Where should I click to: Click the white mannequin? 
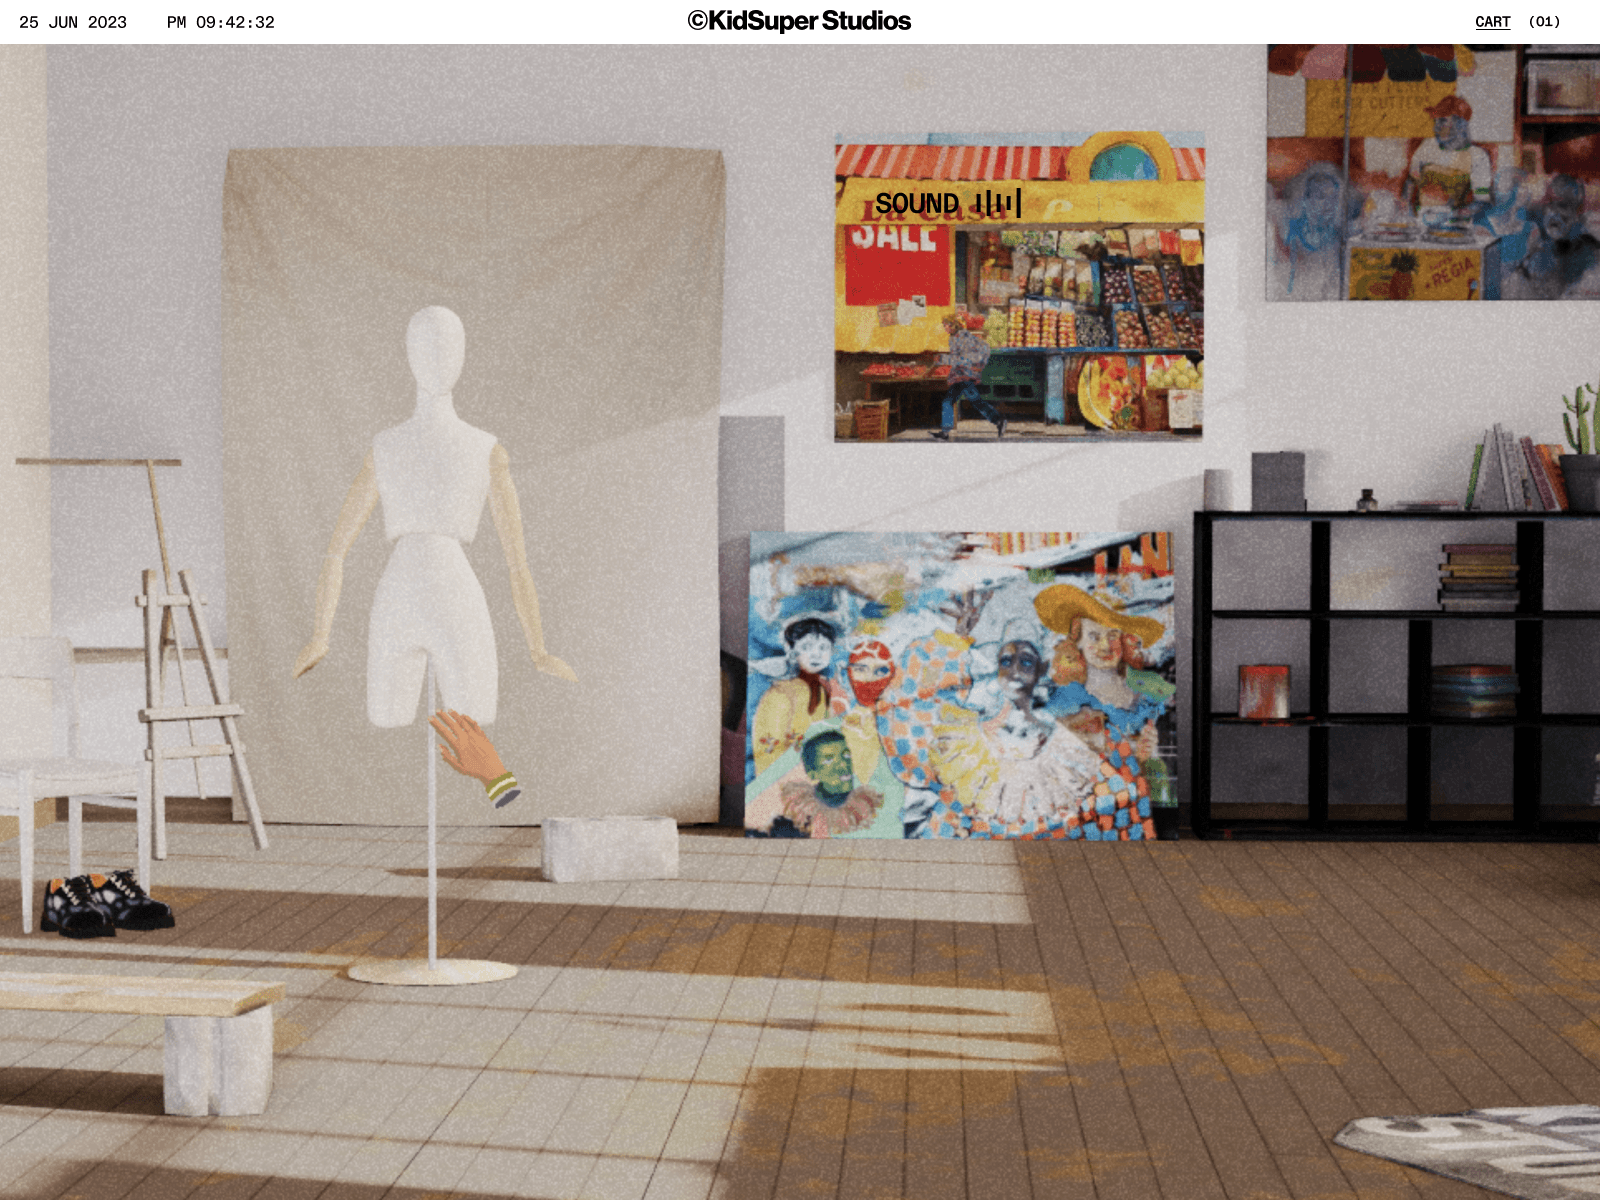click(434, 520)
